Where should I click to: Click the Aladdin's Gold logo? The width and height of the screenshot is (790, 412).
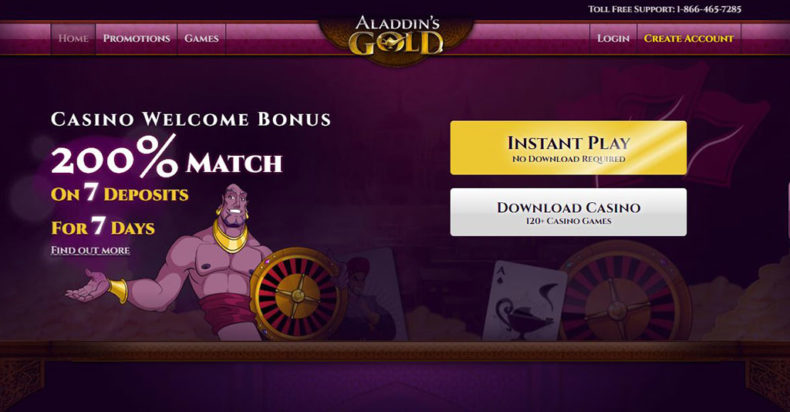(397, 36)
